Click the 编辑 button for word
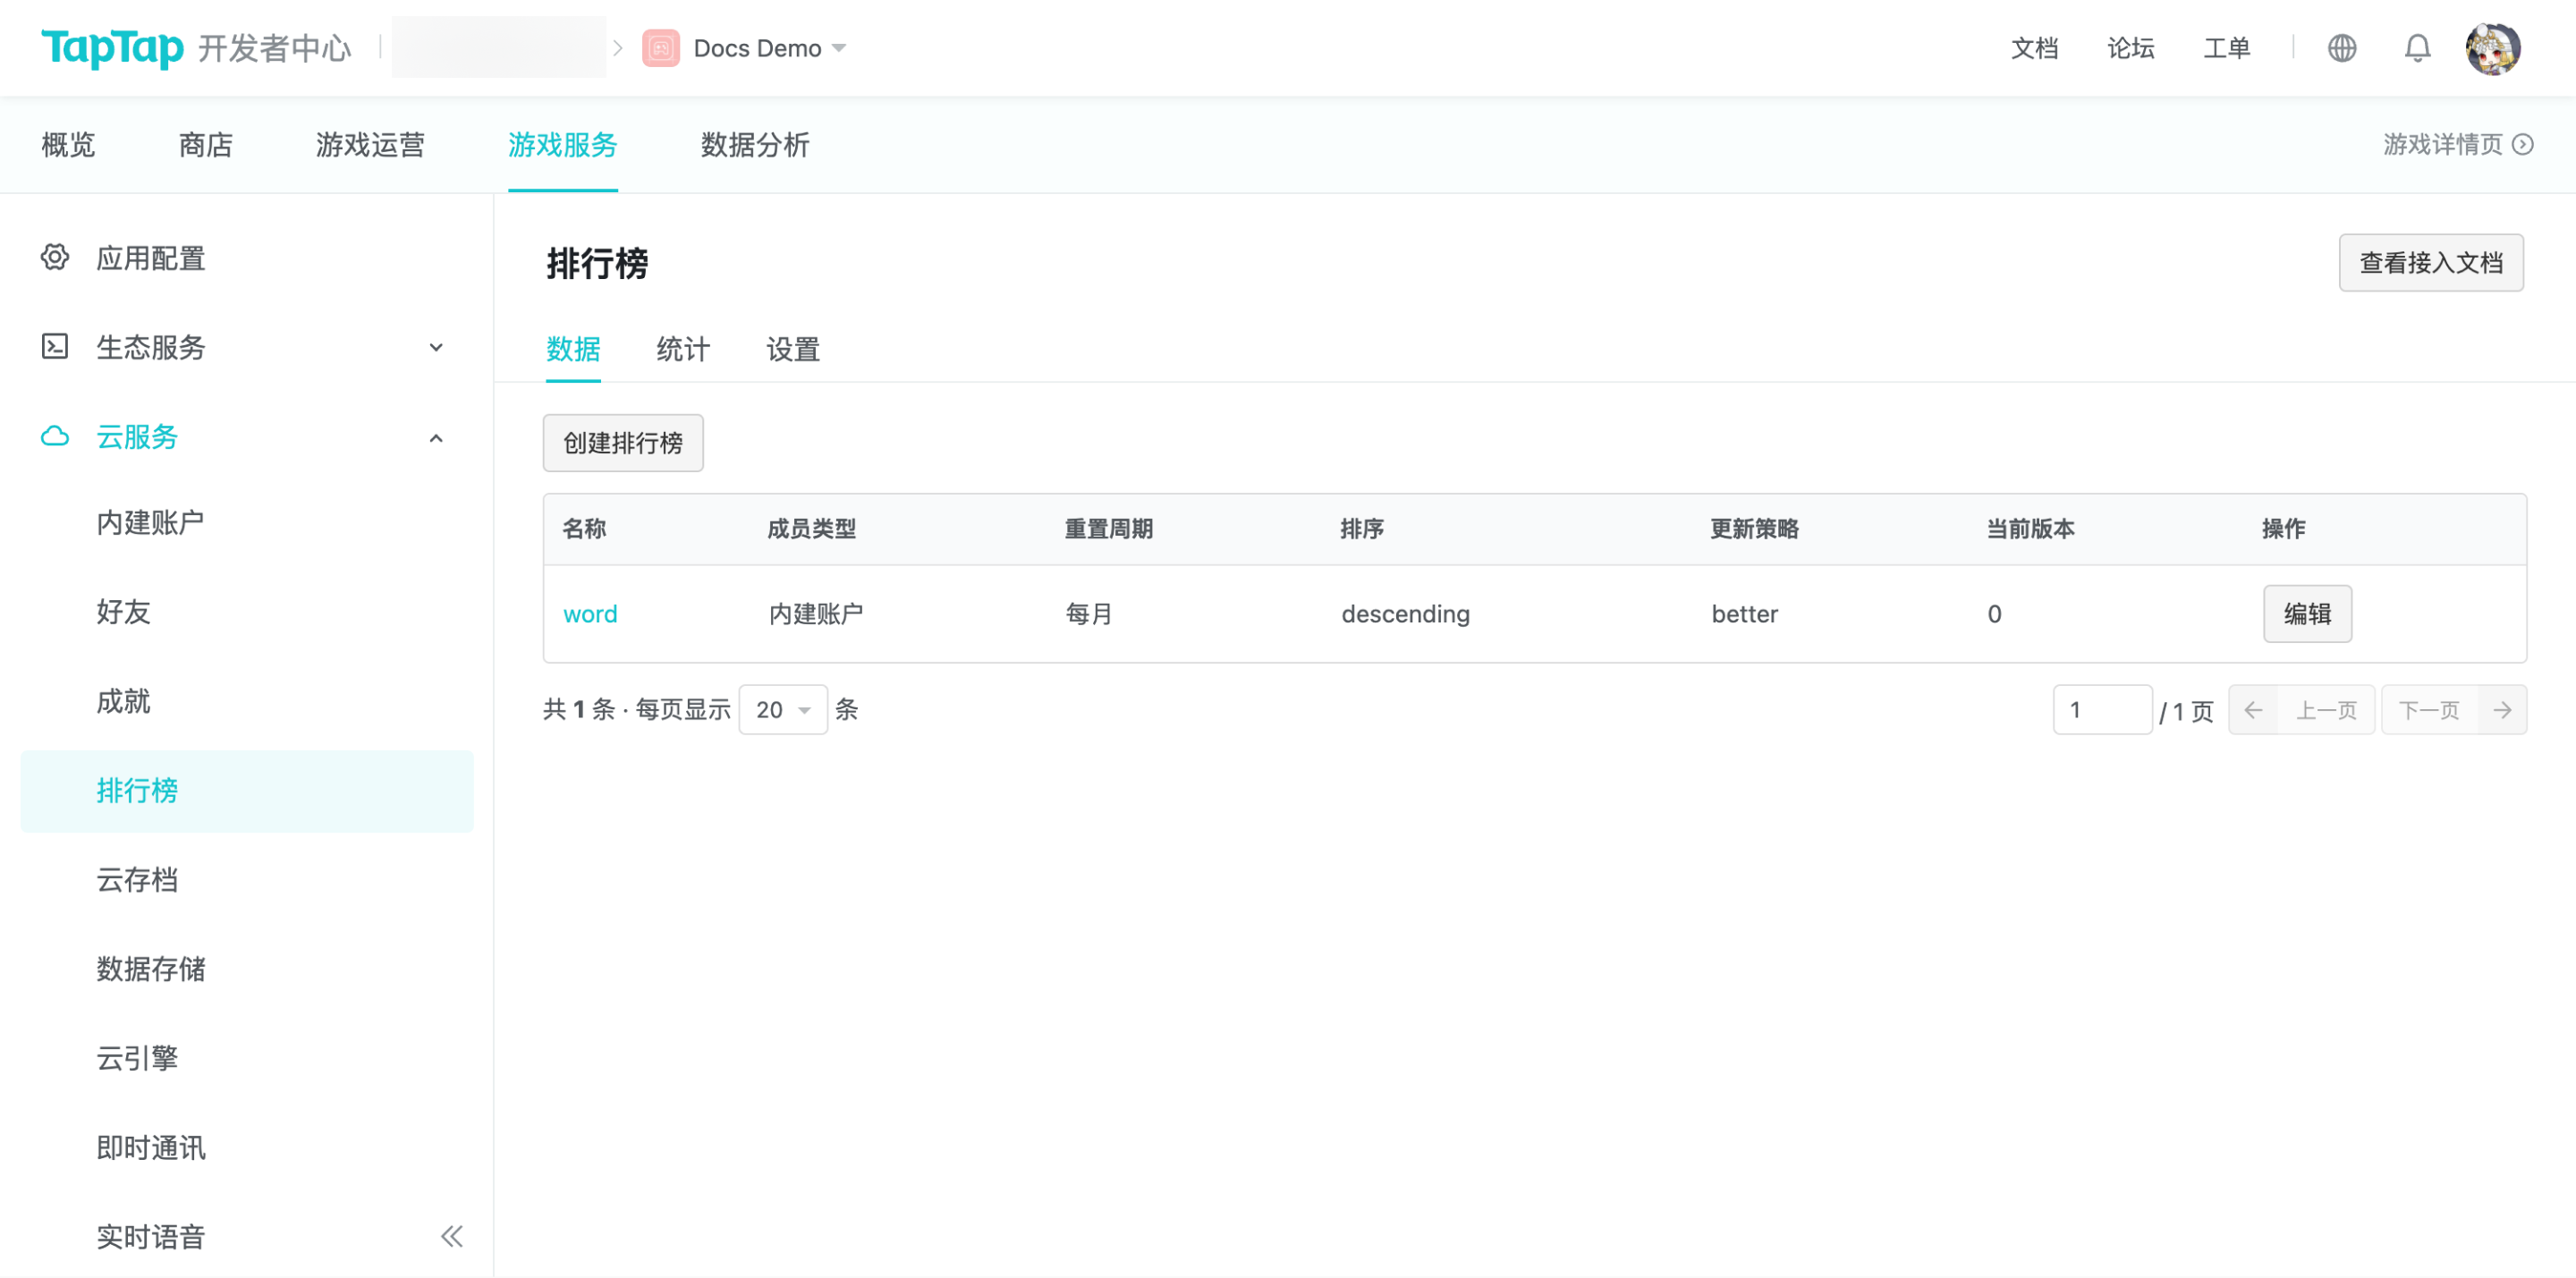The width and height of the screenshot is (2576, 1278). (2307, 614)
